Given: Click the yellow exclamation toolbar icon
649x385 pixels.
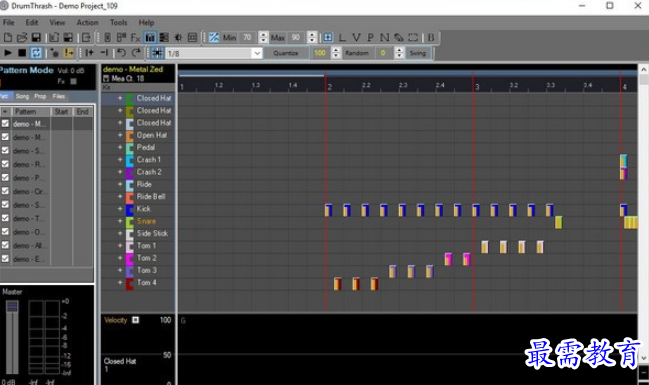Looking at the screenshot, I should [68, 53].
